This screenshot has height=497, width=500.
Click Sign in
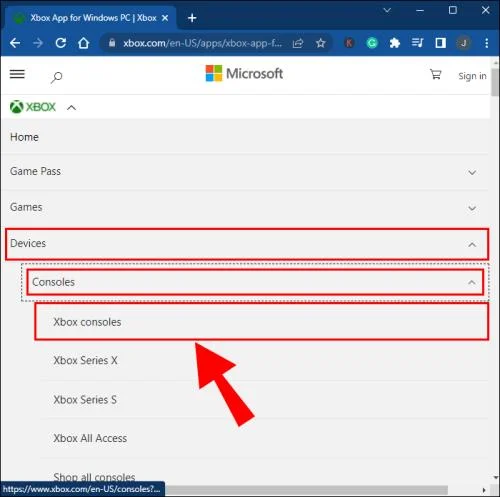(472, 76)
